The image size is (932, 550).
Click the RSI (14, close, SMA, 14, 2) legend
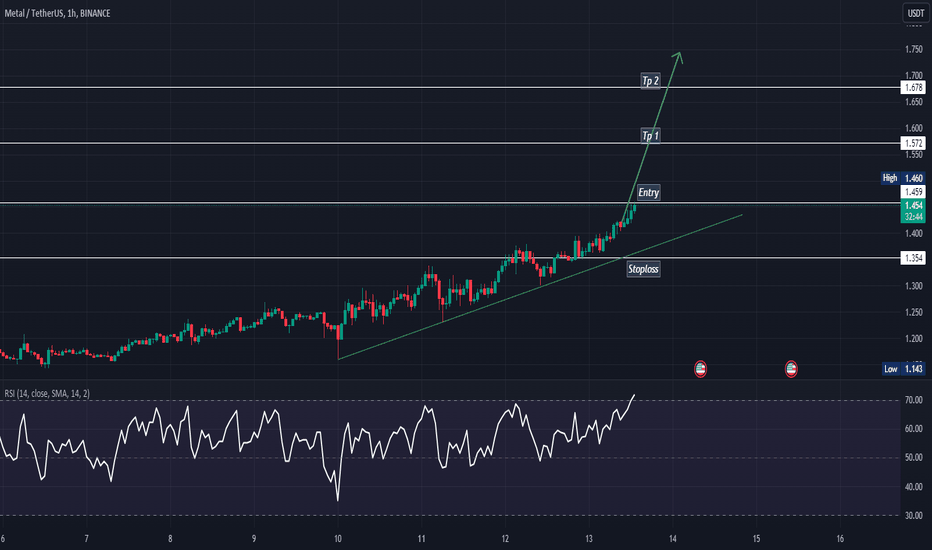(48, 394)
